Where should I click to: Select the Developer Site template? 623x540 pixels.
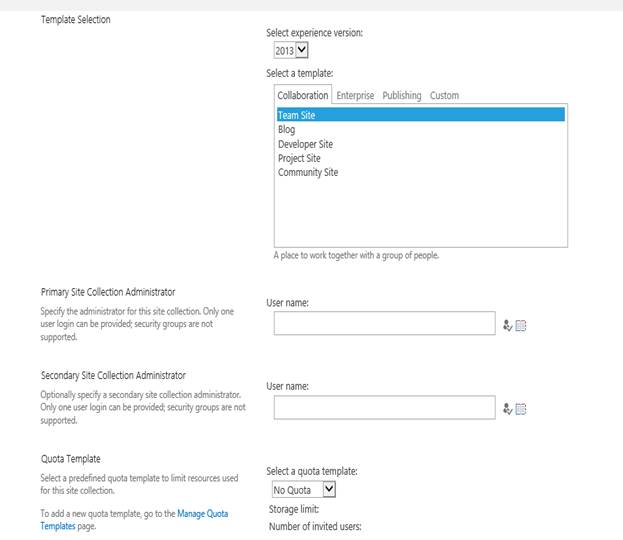click(305, 144)
